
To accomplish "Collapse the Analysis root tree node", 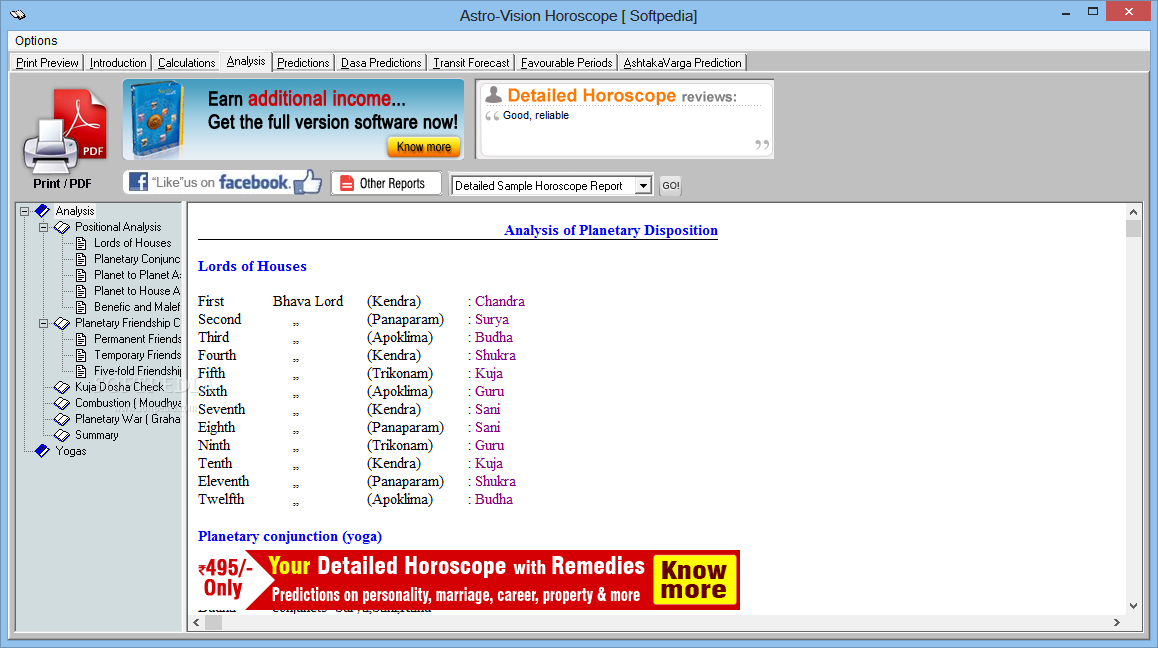I will click(24, 211).
